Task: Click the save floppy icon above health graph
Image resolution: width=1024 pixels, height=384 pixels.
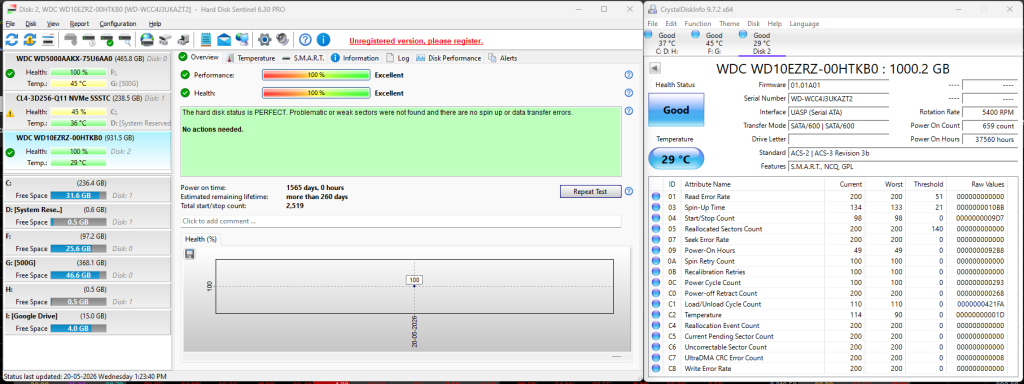Action: coord(190,253)
